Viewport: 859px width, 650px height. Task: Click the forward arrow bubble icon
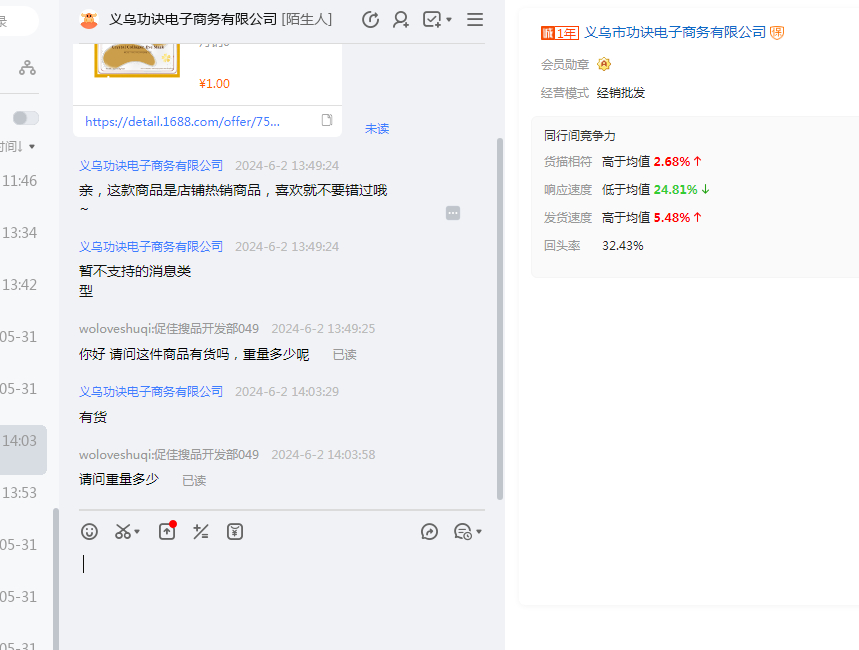430,532
